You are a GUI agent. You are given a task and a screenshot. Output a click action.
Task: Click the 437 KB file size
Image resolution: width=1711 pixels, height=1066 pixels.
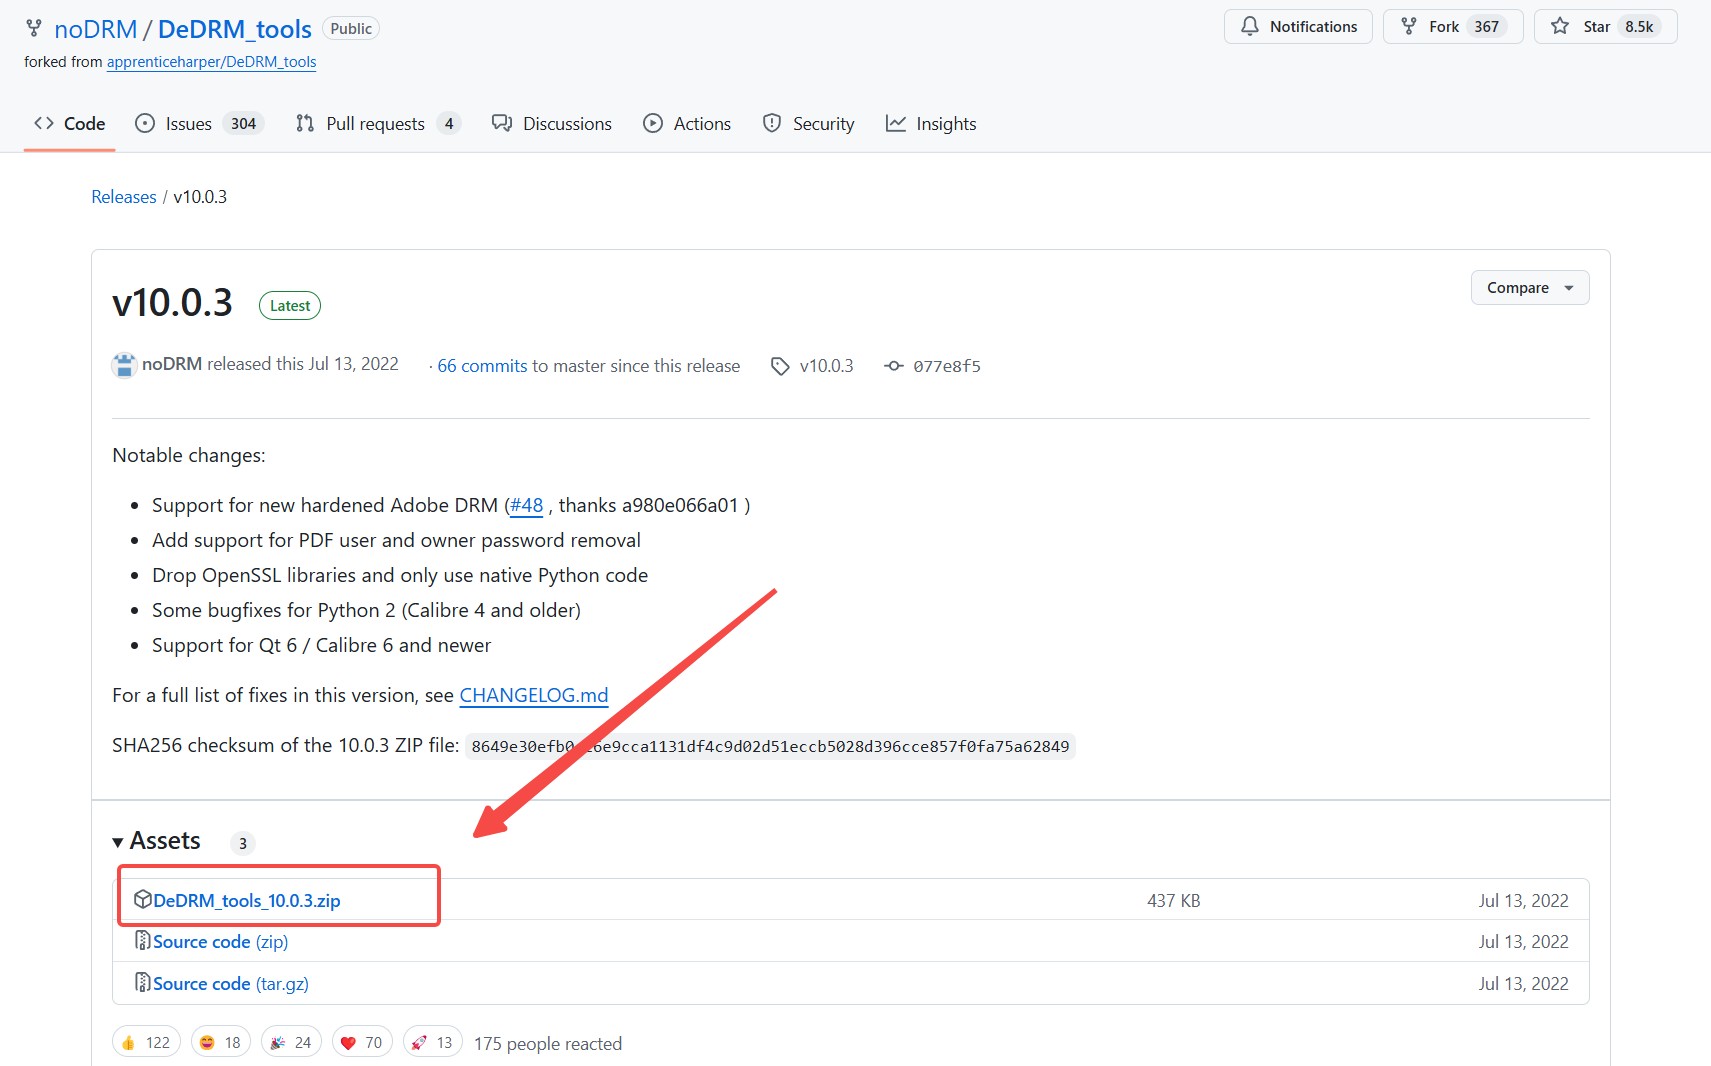(1173, 901)
